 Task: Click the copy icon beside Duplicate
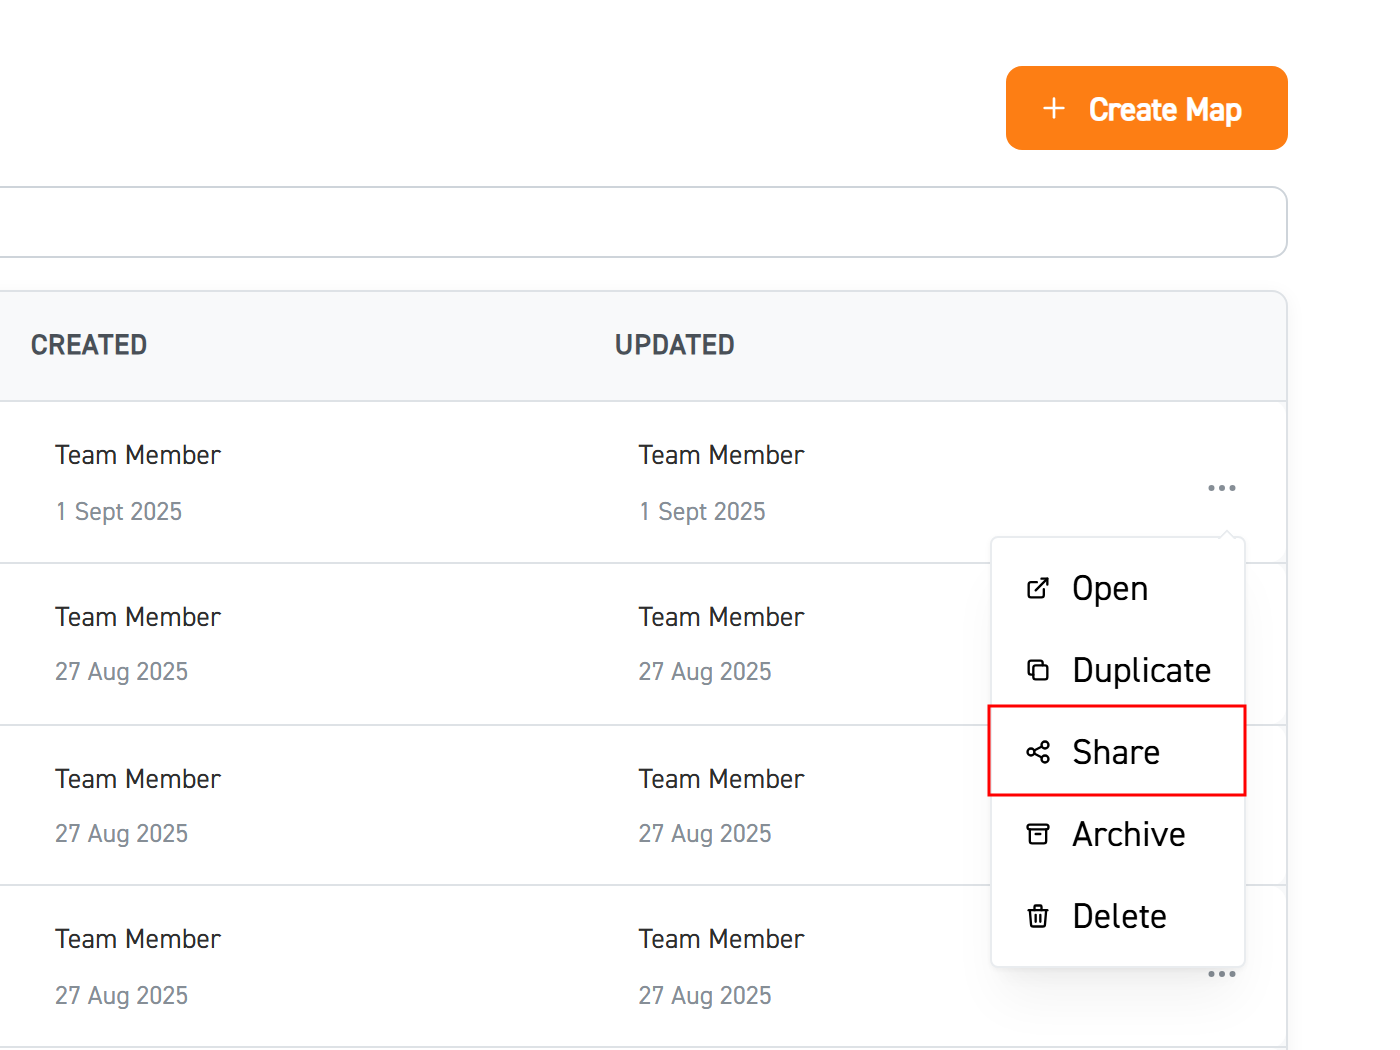(1038, 670)
